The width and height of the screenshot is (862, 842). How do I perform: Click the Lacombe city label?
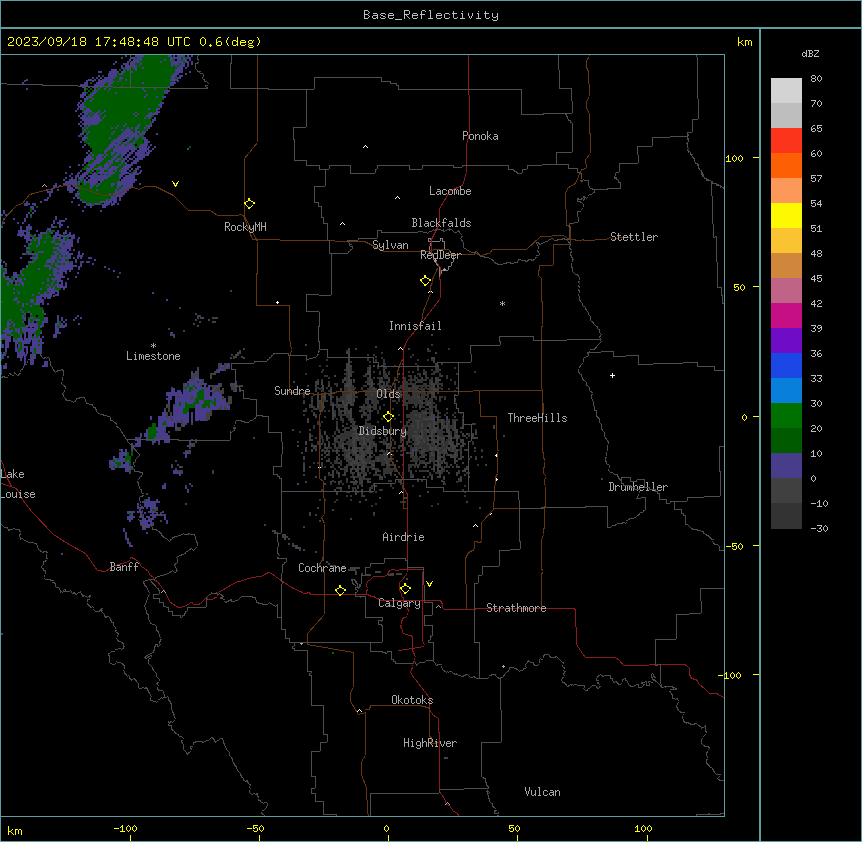click(x=450, y=191)
